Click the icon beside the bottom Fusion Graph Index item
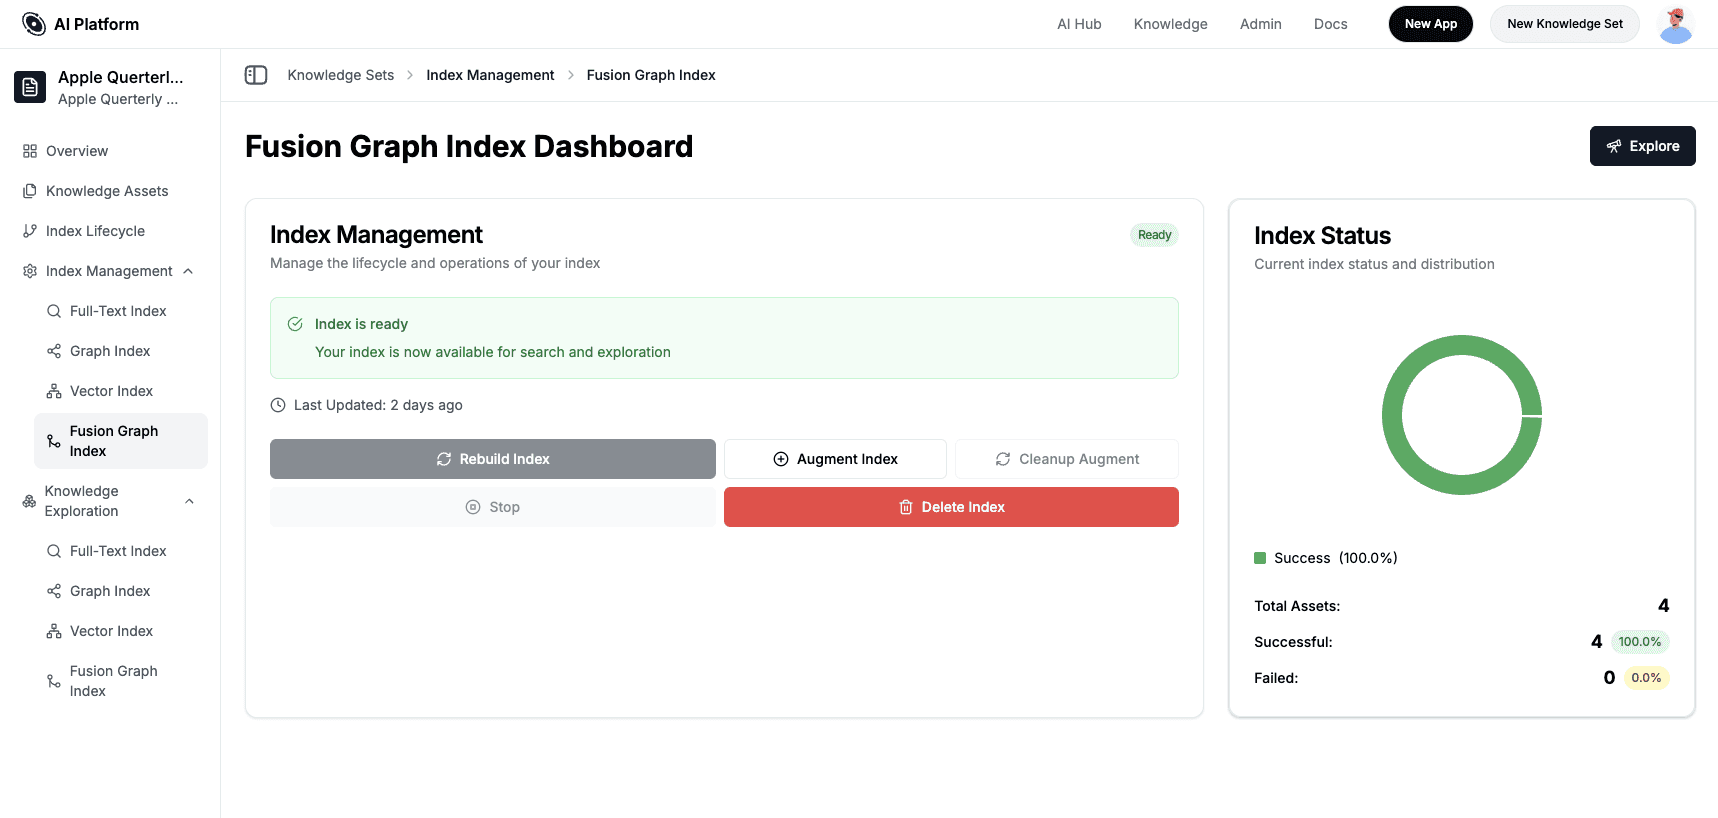 pyautogui.click(x=54, y=681)
